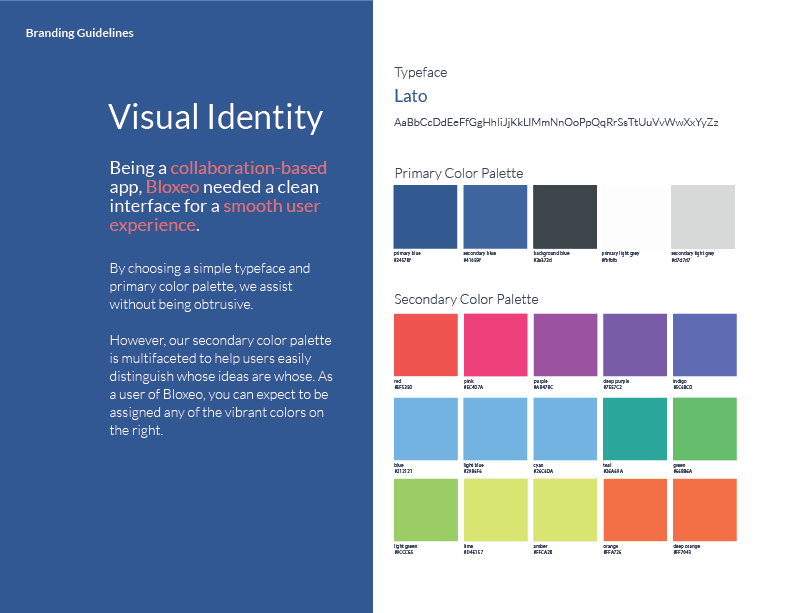This screenshot has height=613, width=792.
Task: Click 'distinguish whose ideas are whose' line
Action: [x=212, y=377]
